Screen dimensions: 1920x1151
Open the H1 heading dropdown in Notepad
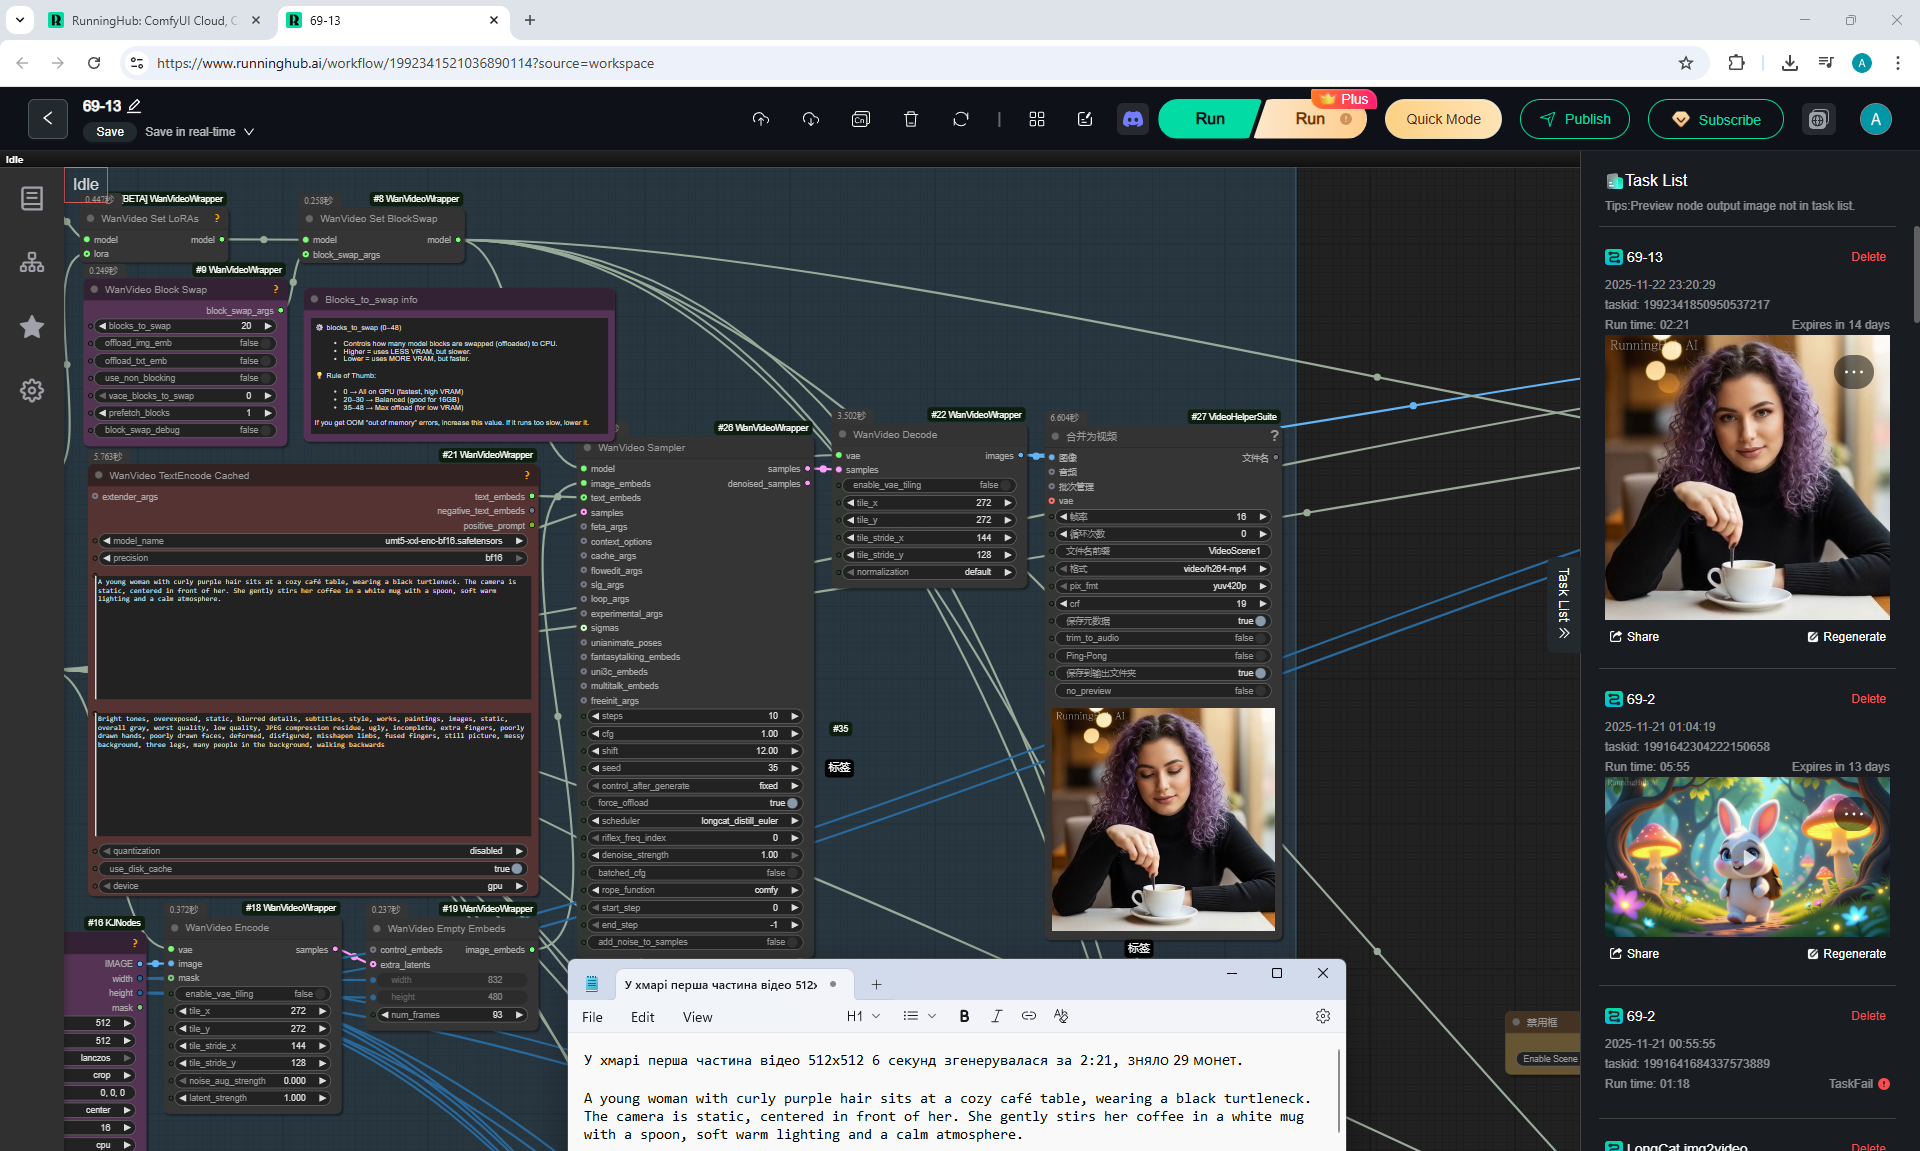(x=864, y=1016)
